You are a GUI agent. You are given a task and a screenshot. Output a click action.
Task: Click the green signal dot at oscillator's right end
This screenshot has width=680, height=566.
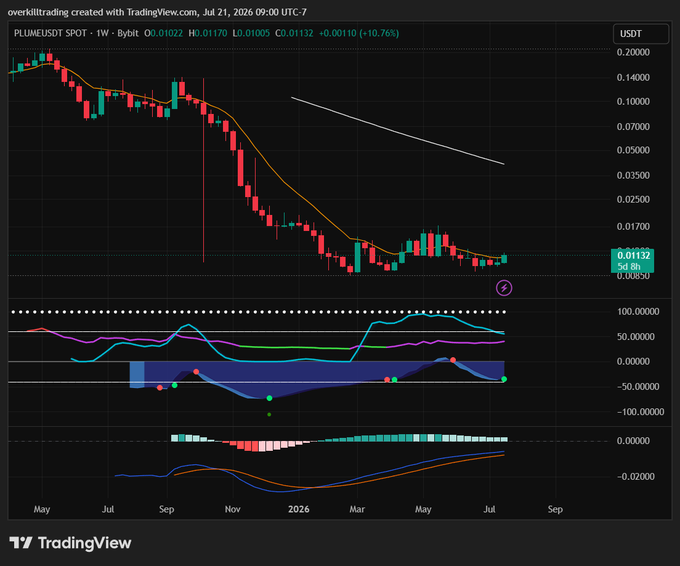point(504,379)
